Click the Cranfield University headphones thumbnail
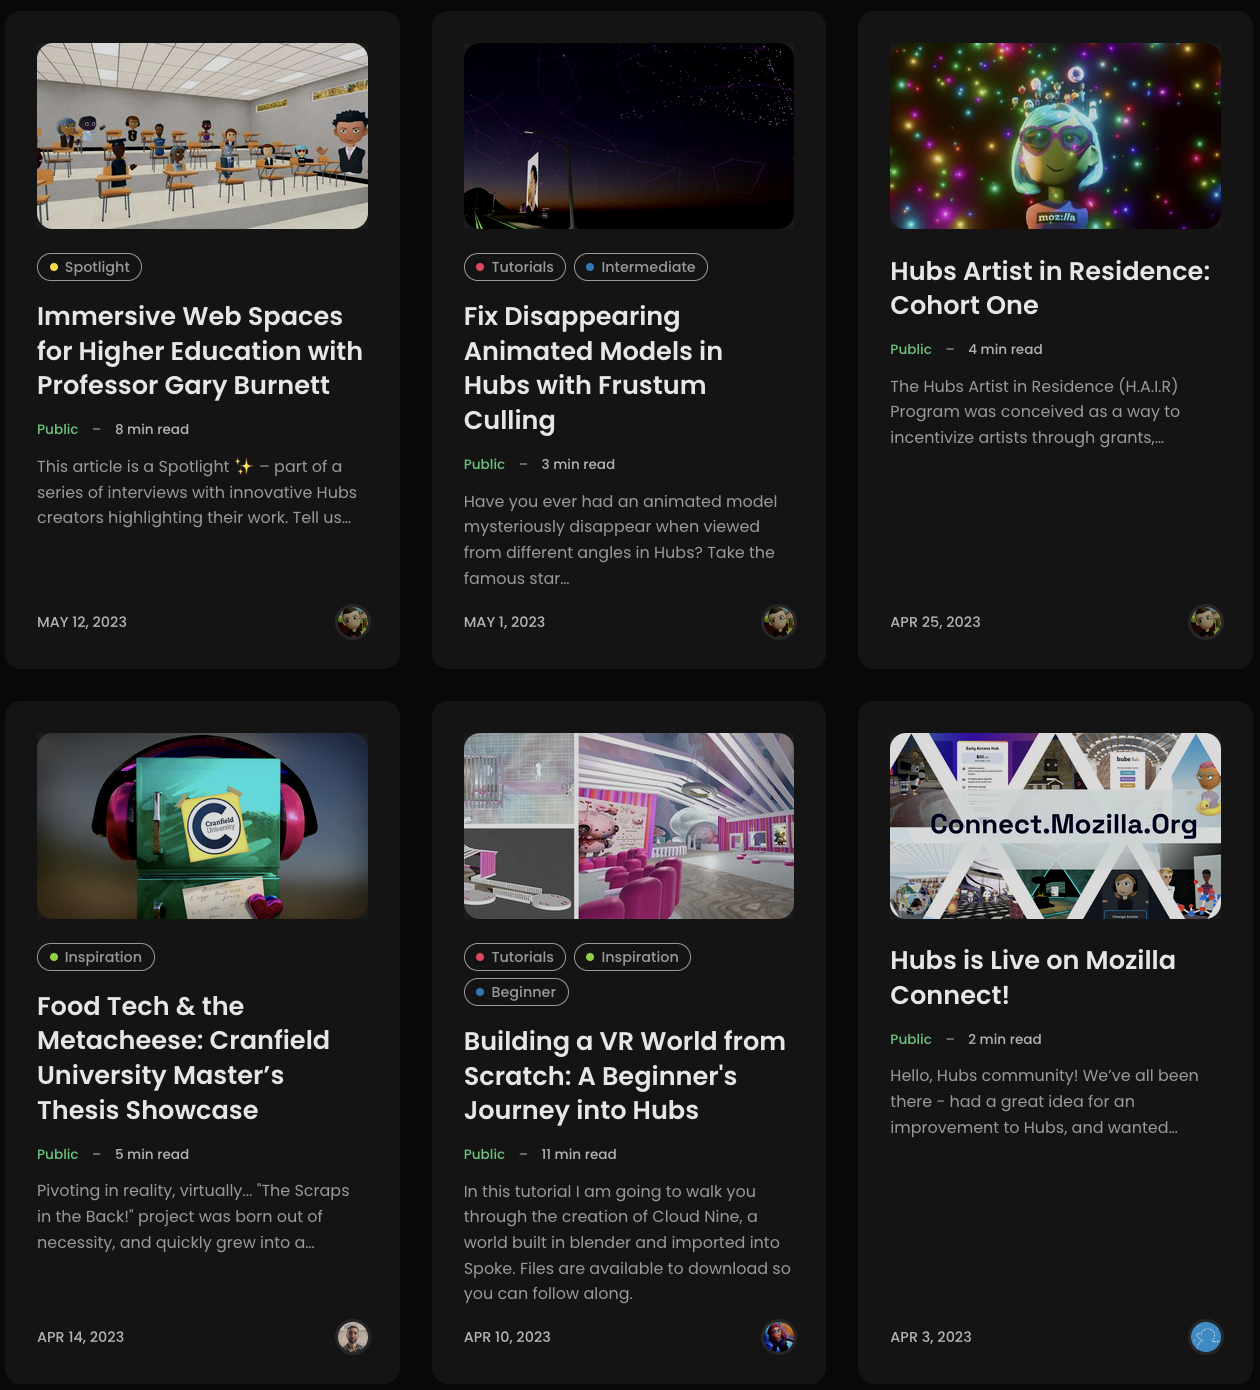Viewport: 1260px width, 1390px height. (202, 826)
